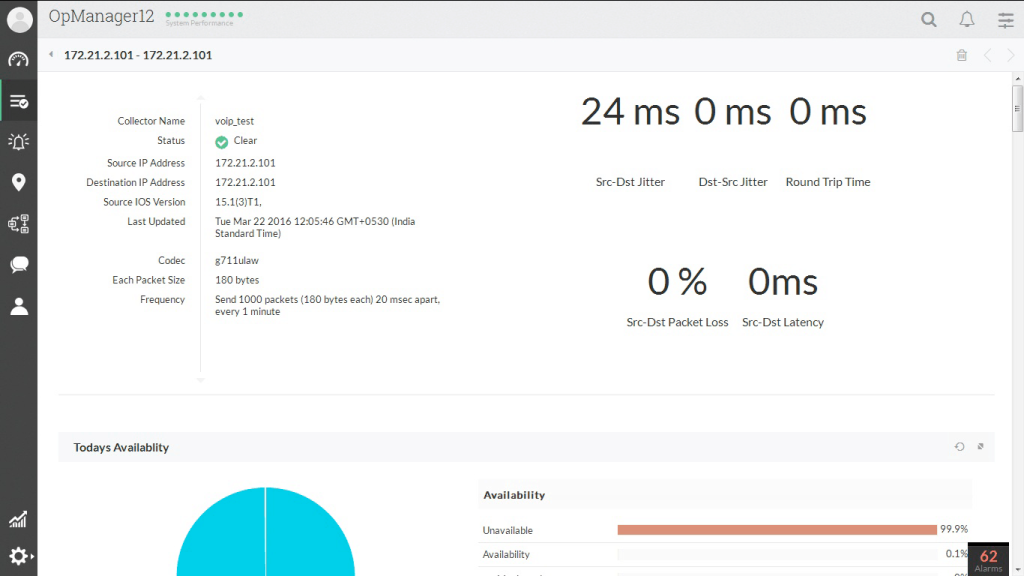Click the network devices workflow icon in sidebar

coord(18,224)
